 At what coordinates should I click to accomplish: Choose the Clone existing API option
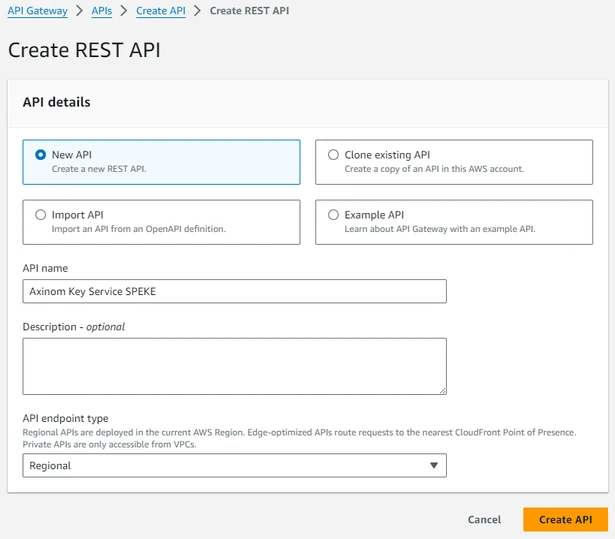(334, 155)
